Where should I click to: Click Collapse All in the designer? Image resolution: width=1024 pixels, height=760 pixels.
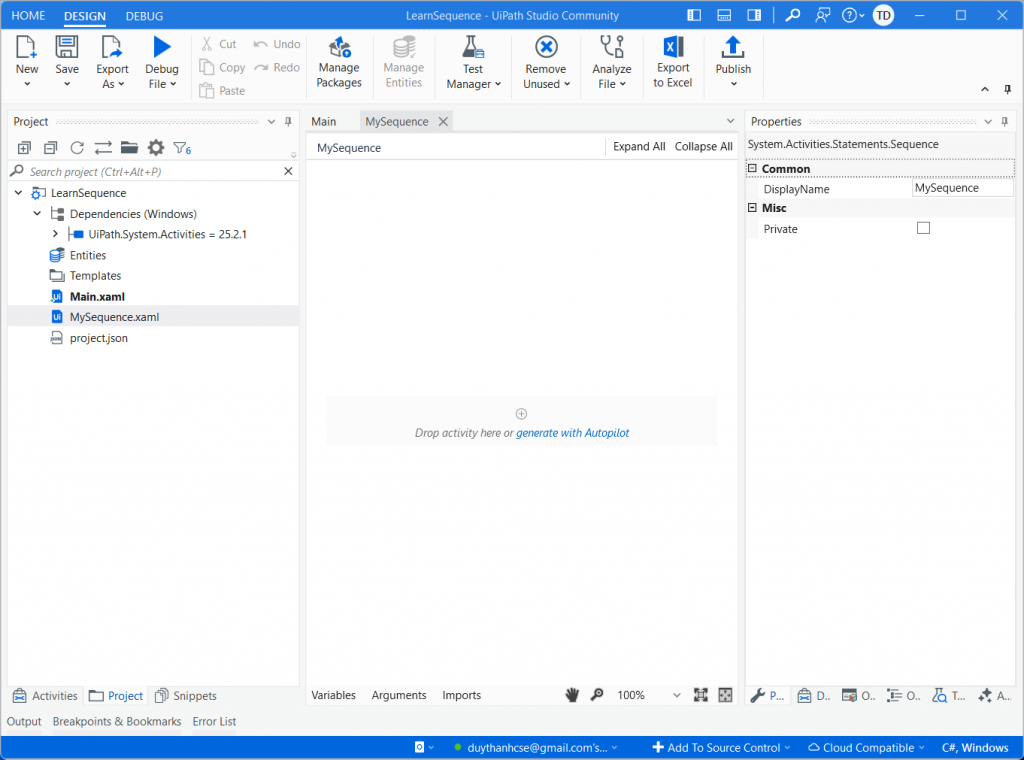click(x=703, y=146)
